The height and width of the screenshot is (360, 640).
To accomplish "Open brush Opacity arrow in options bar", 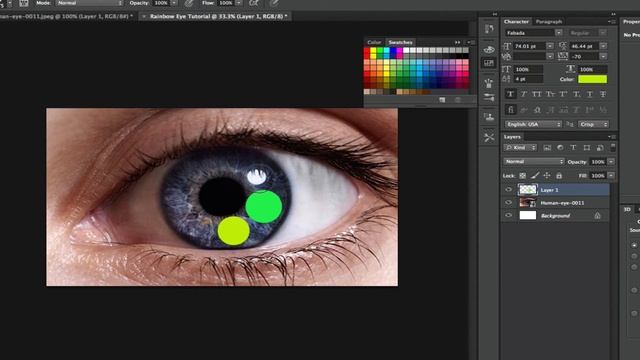I will pos(174,3).
